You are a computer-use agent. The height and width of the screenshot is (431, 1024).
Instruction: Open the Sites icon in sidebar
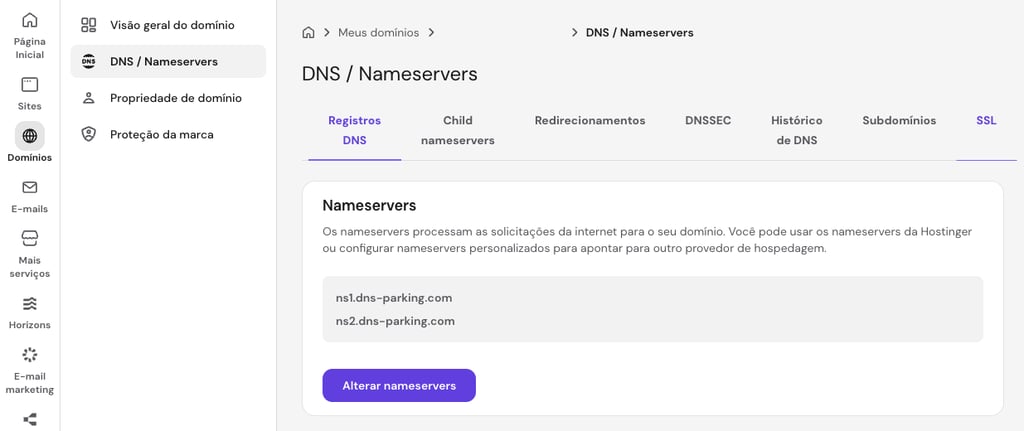click(29, 84)
